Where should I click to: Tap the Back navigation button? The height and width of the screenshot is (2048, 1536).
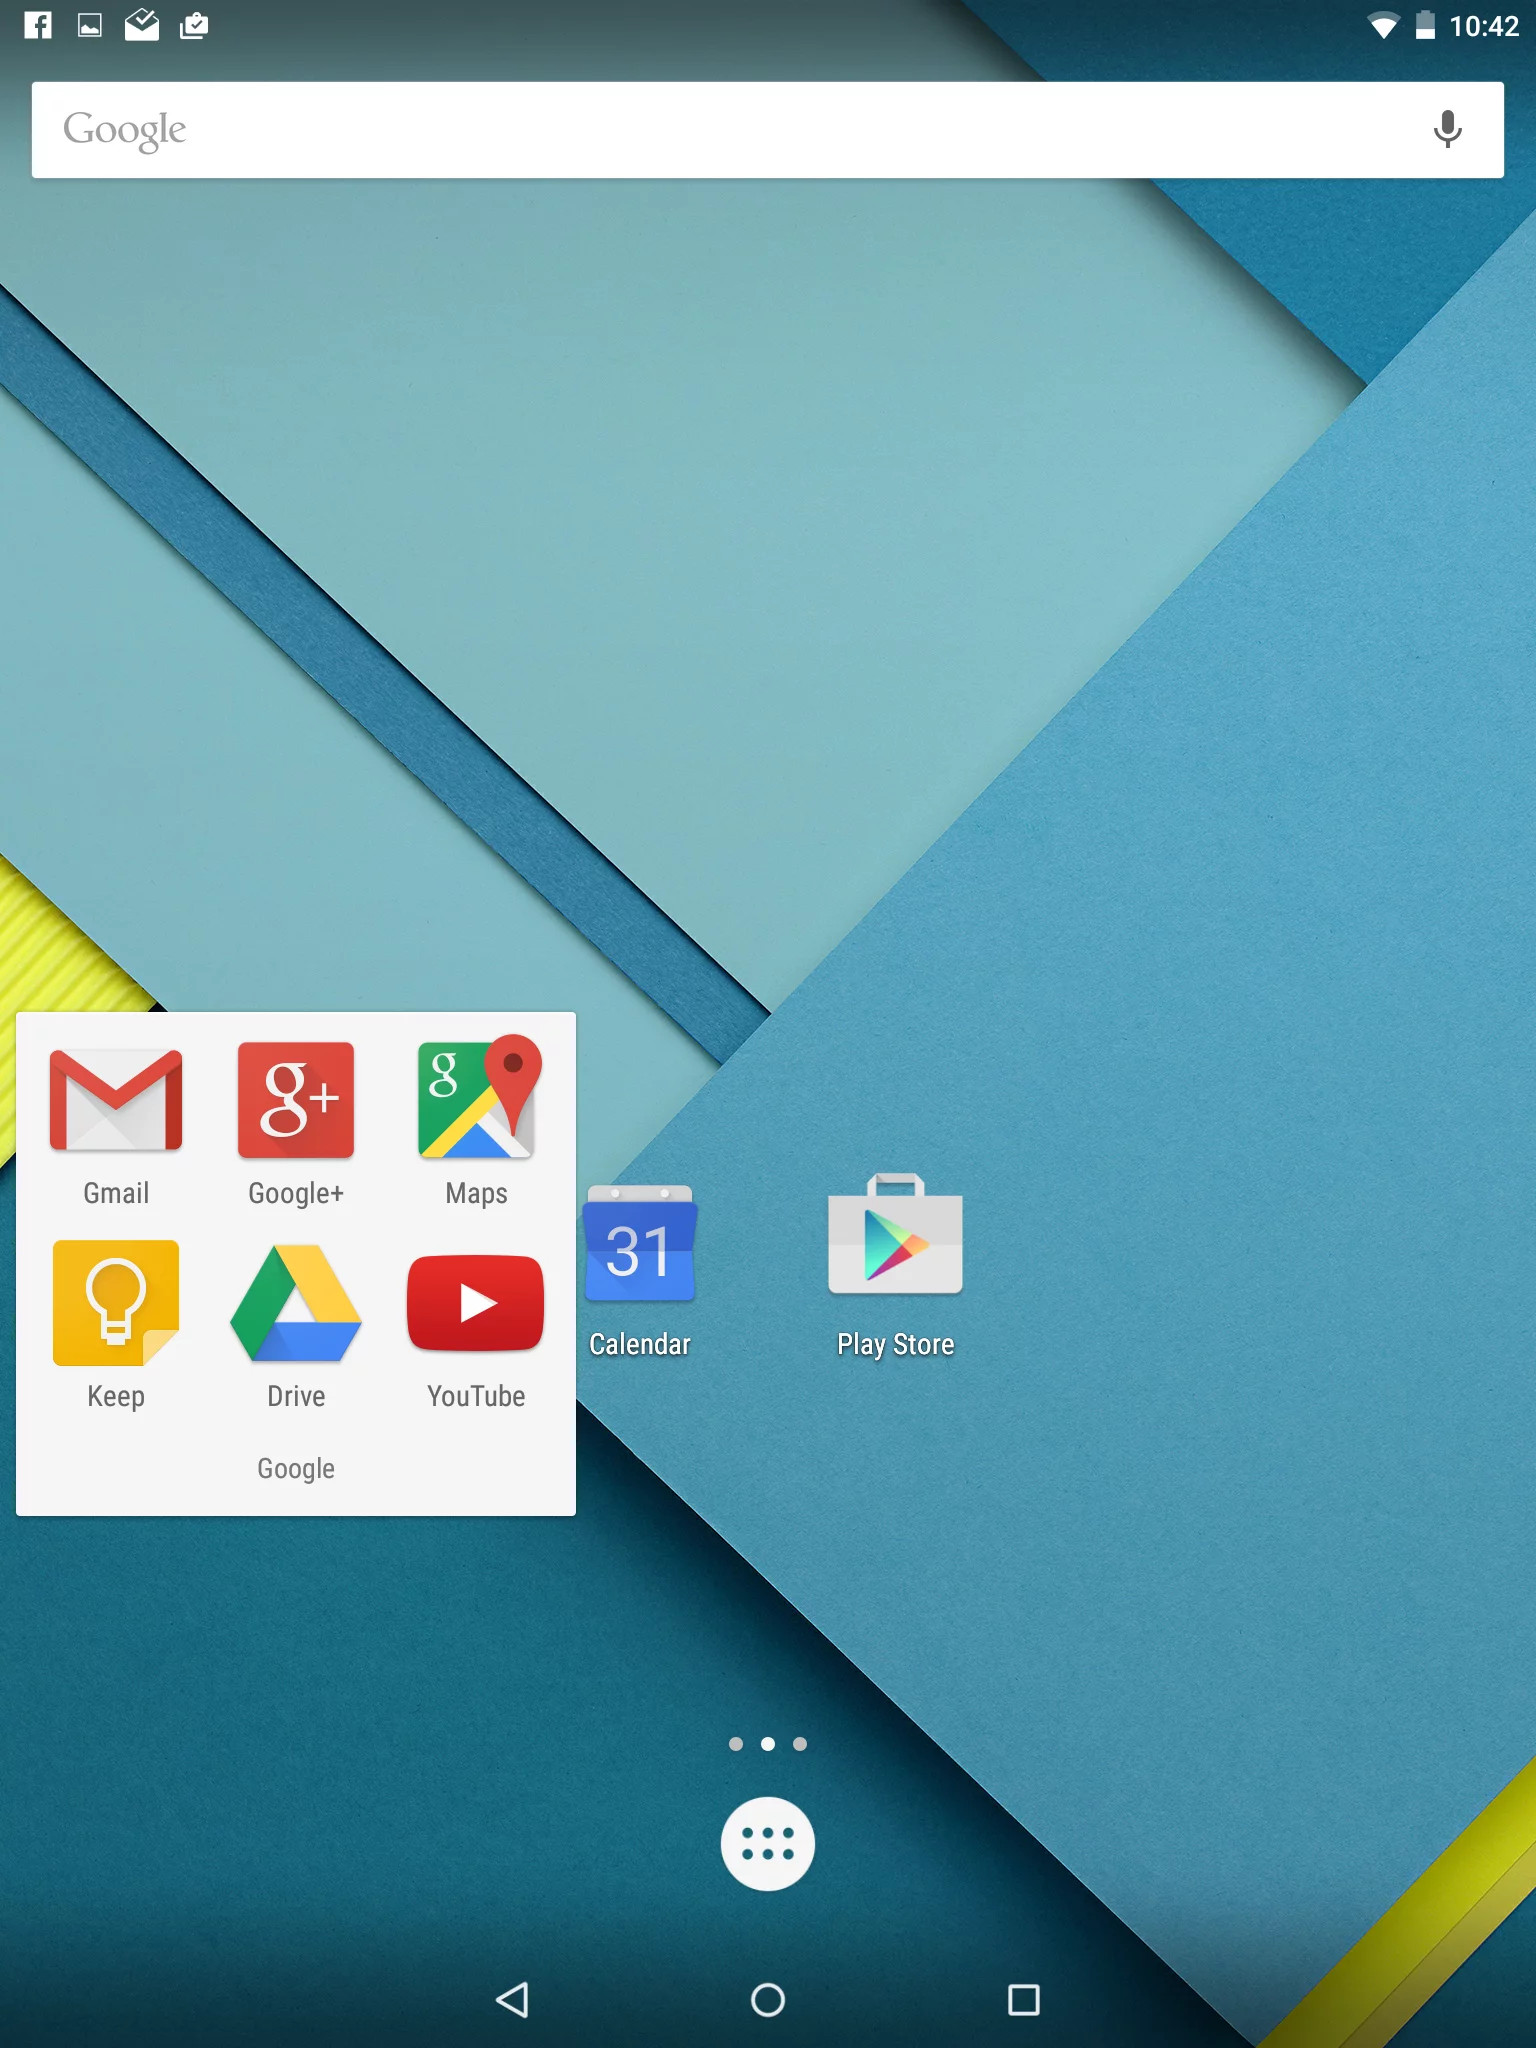[512, 2000]
